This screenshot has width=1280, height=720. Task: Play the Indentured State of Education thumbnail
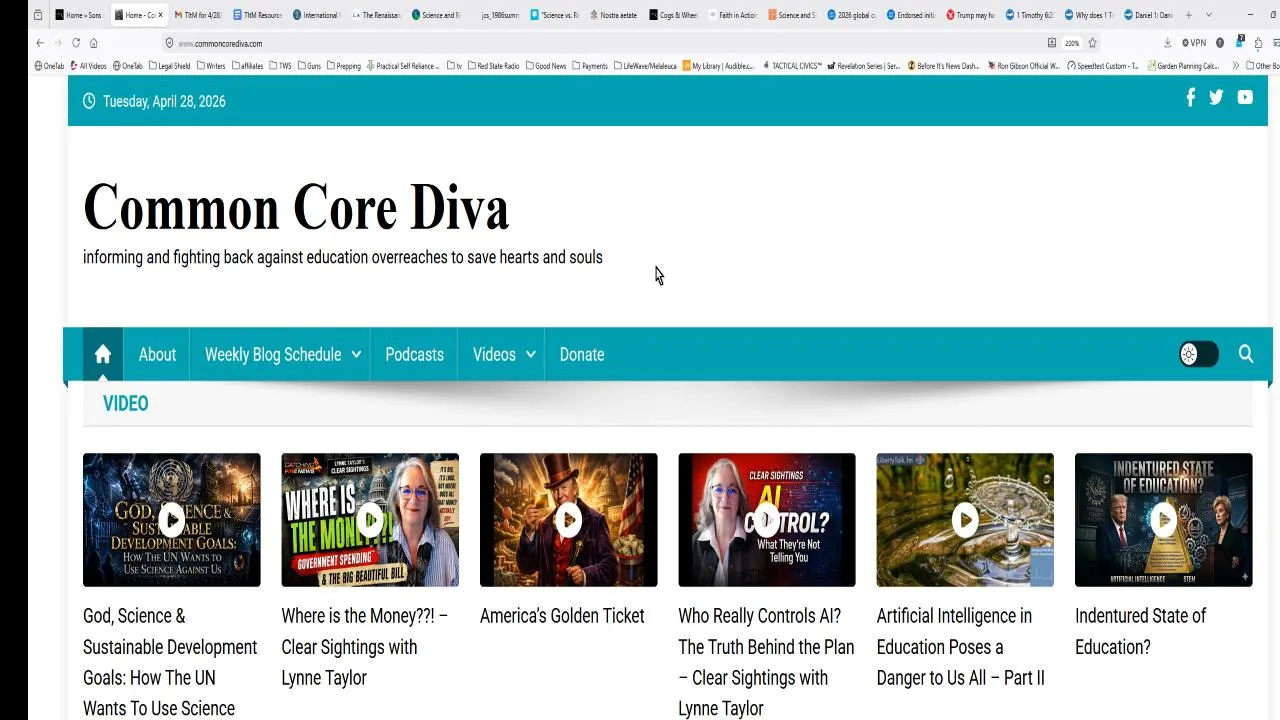click(x=1163, y=520)
